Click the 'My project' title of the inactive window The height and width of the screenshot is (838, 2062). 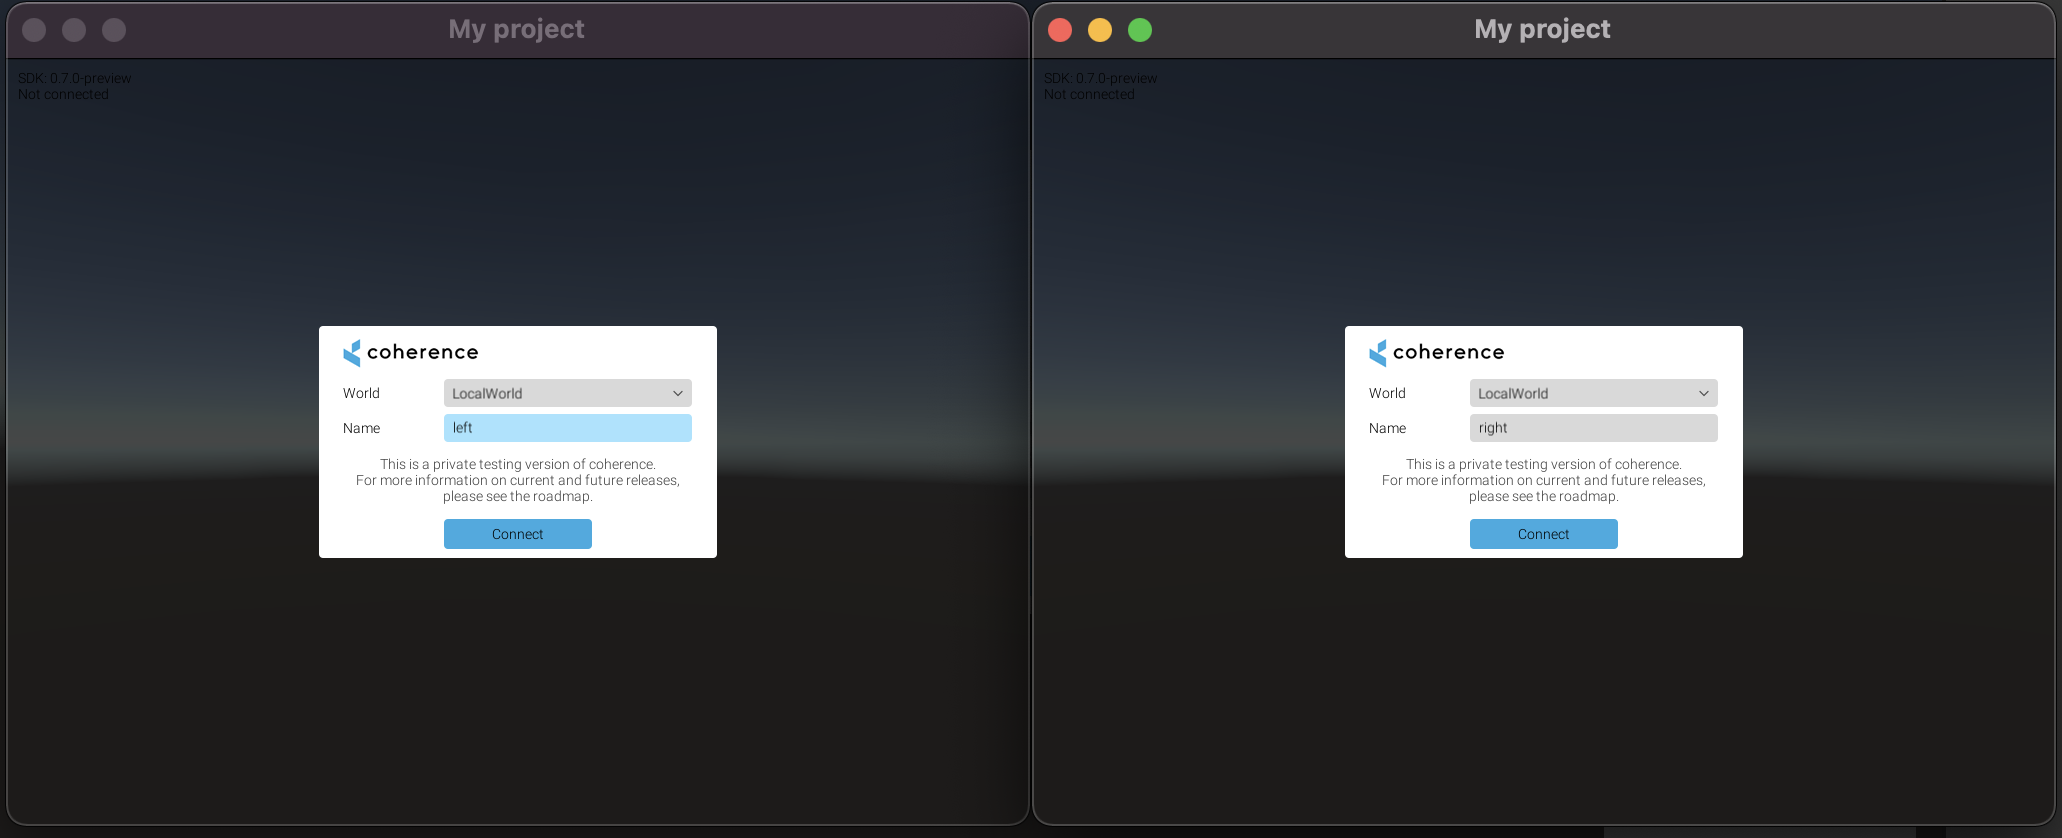tap(516, 29)
